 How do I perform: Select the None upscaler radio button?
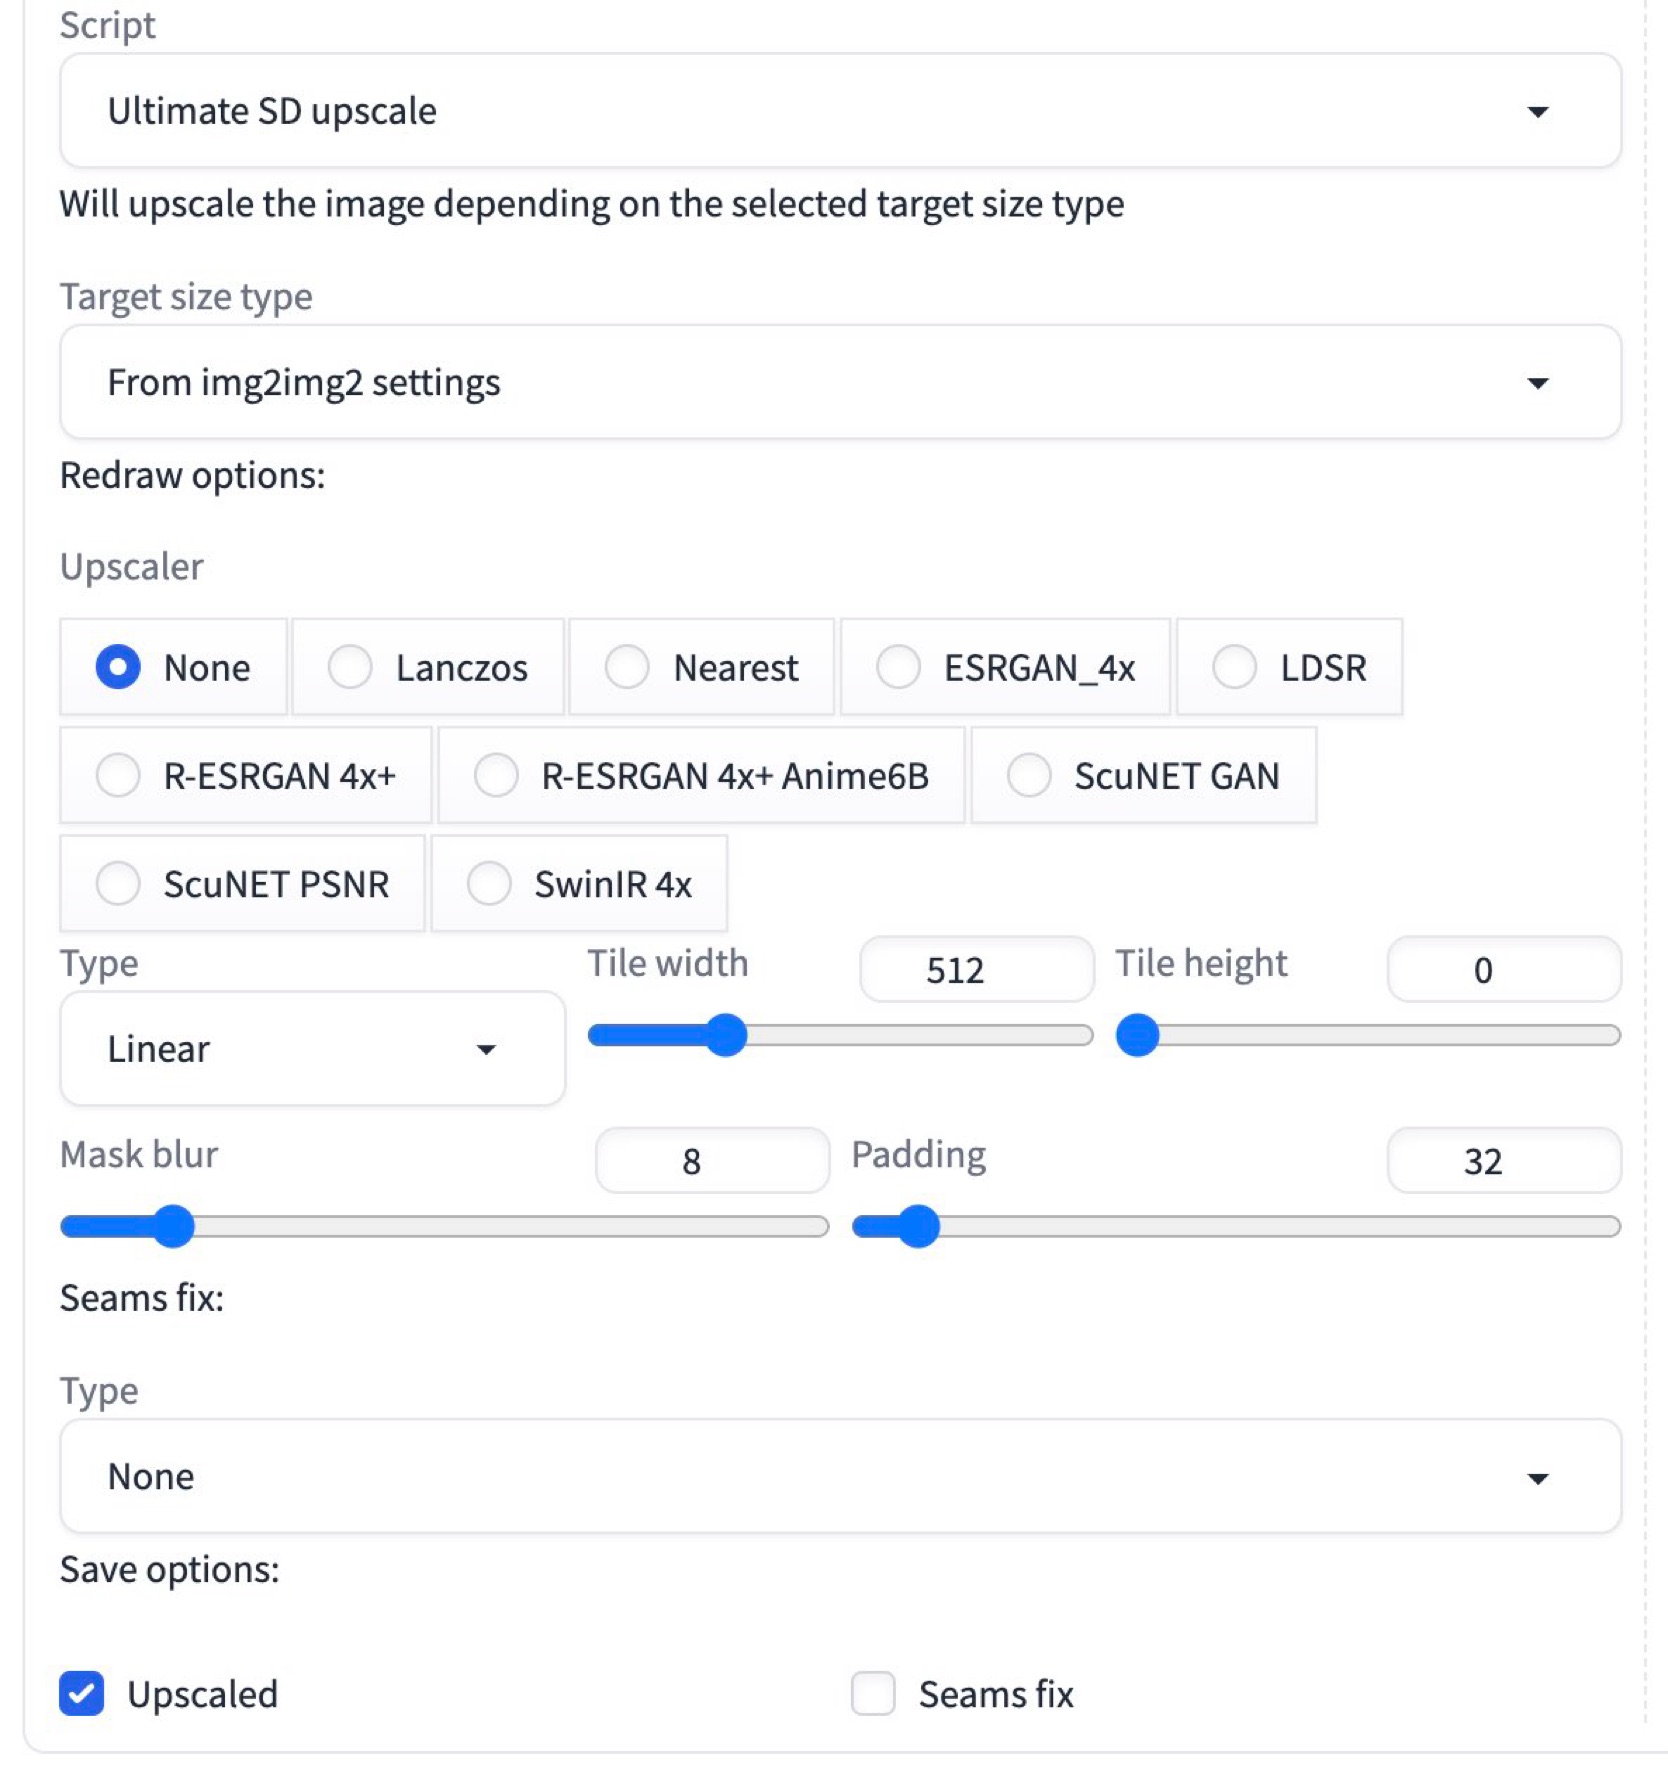point(118,667)
